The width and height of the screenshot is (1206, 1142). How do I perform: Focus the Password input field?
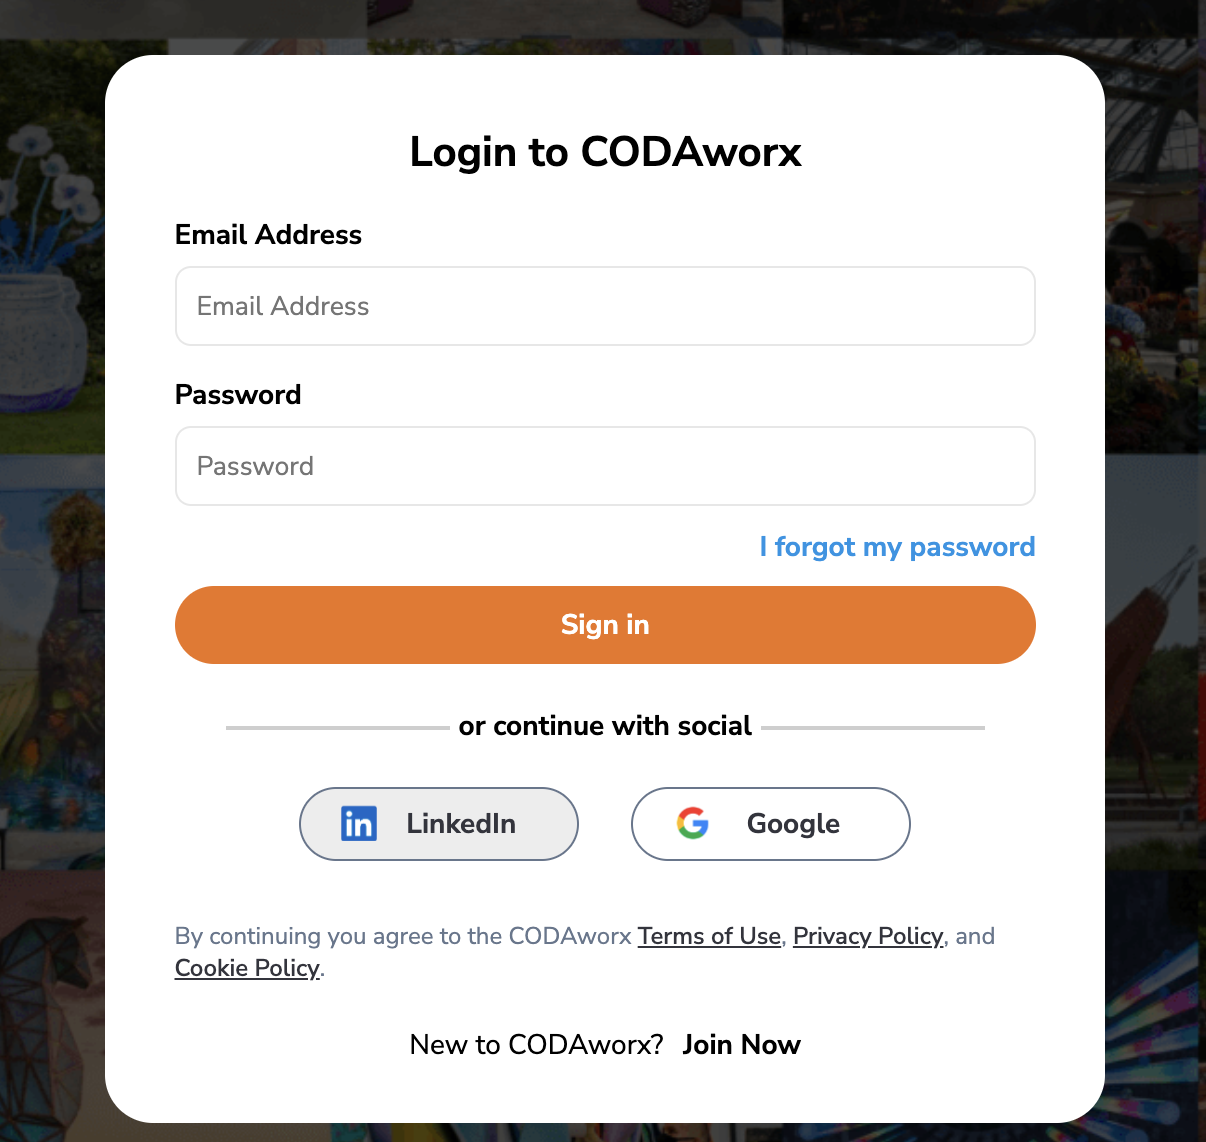pos(605,466)
